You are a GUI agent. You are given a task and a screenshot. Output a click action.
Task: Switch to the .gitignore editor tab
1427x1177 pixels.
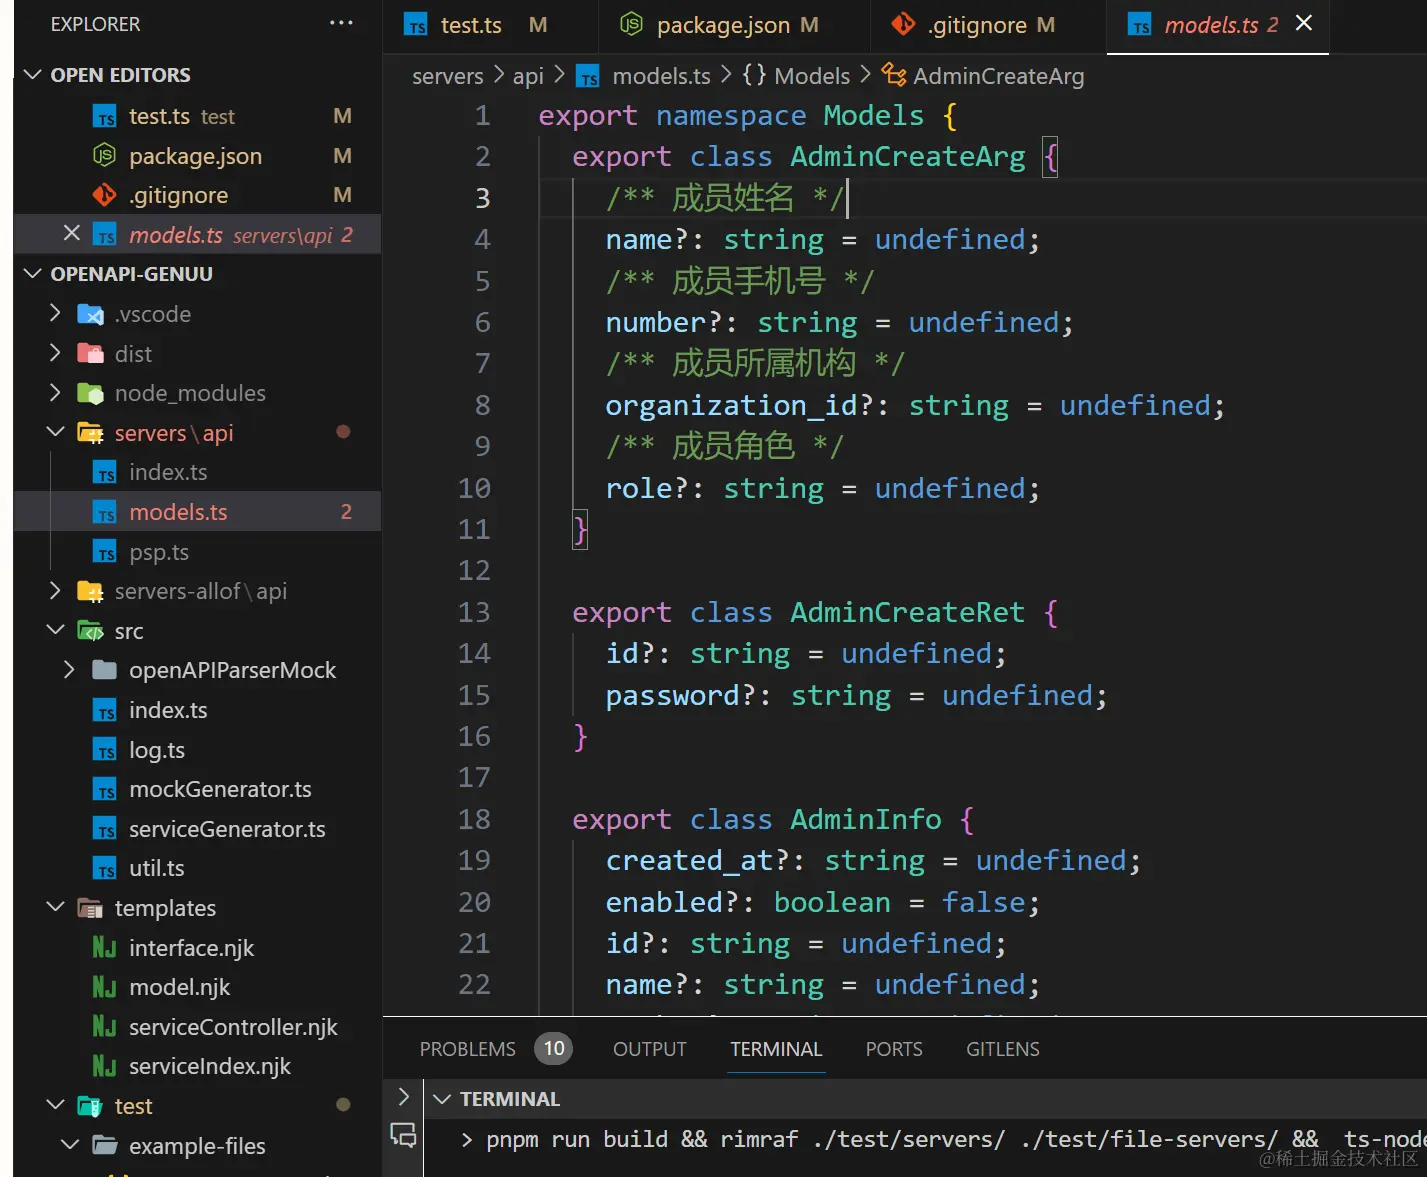pos(988,26)
